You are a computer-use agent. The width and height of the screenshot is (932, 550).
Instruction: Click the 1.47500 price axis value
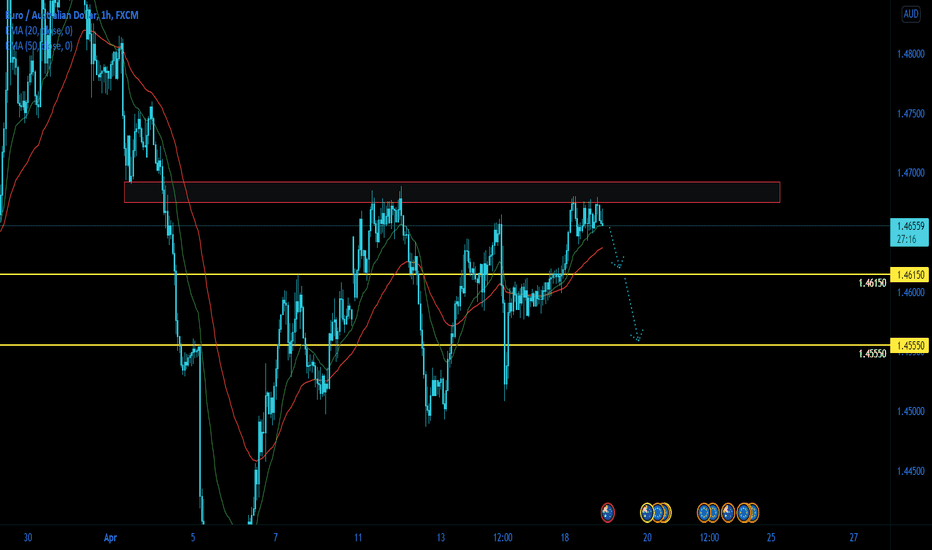911,114
